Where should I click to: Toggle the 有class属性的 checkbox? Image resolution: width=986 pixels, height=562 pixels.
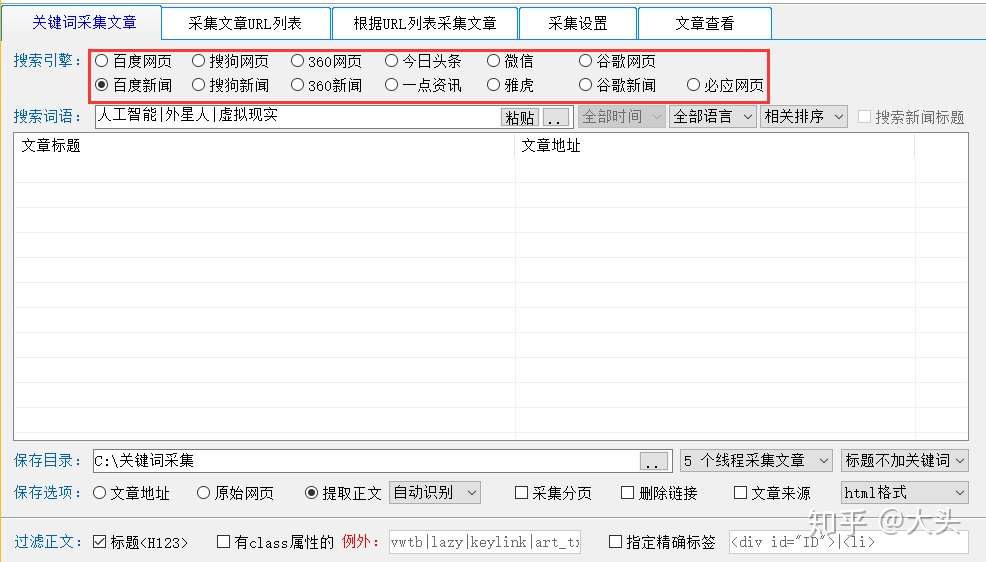pyautogui.click(x=223, y=541)
